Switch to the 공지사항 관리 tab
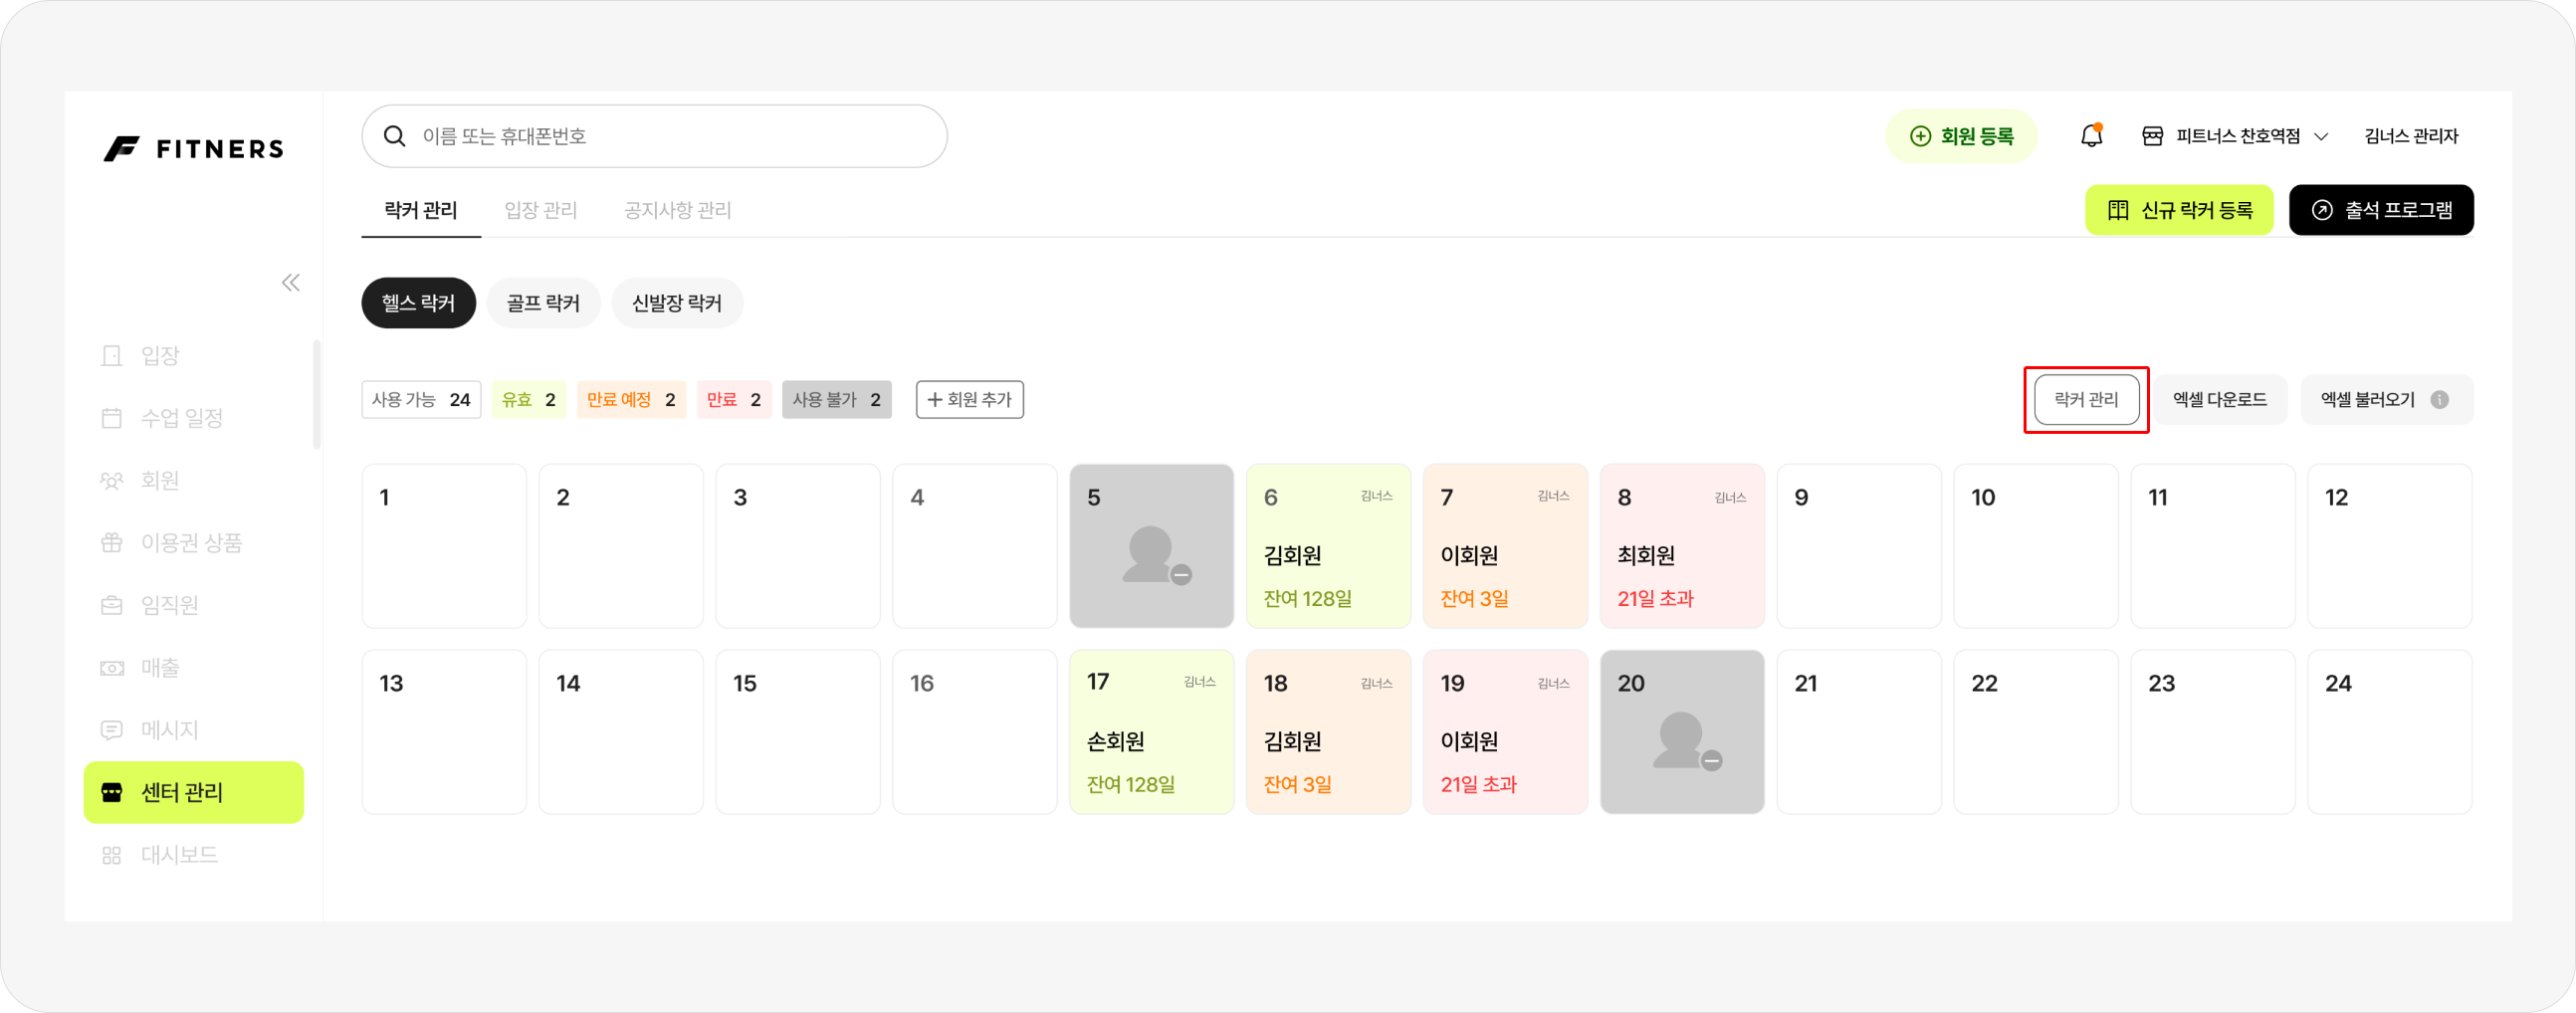 coord(678,210)
